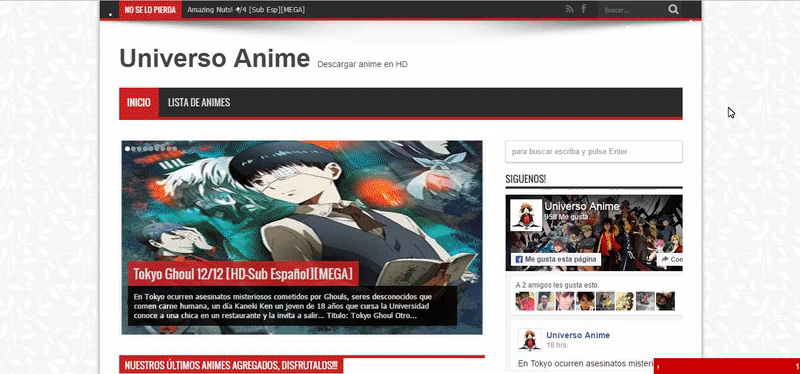Open the LISTA DE ANIMES menu item
Screen dimensions: 800x374
199,103
